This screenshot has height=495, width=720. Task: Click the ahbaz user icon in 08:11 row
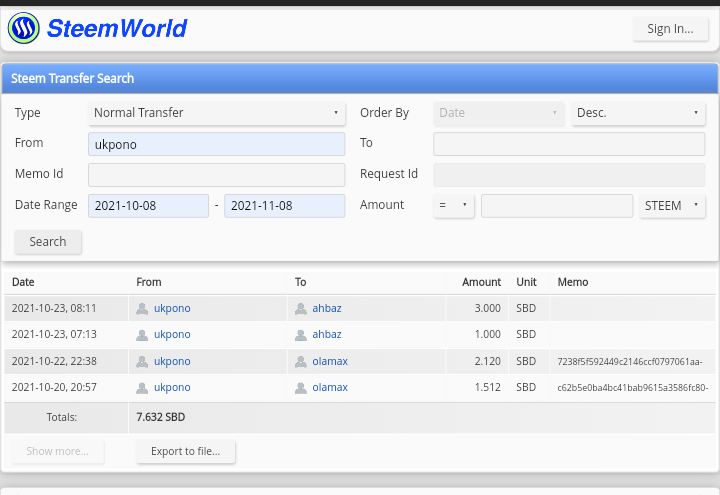tap(301, 309)
